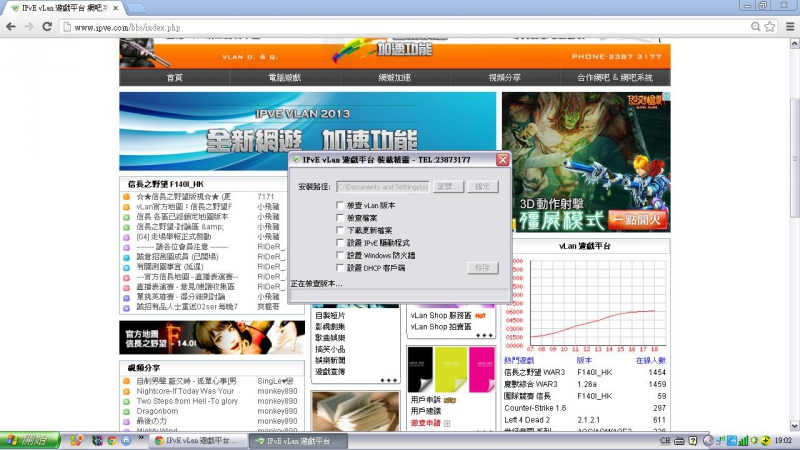Viewport: 800px width, 450px height.
Task: Click the installation path text field
Action: [x=382, y=186]
